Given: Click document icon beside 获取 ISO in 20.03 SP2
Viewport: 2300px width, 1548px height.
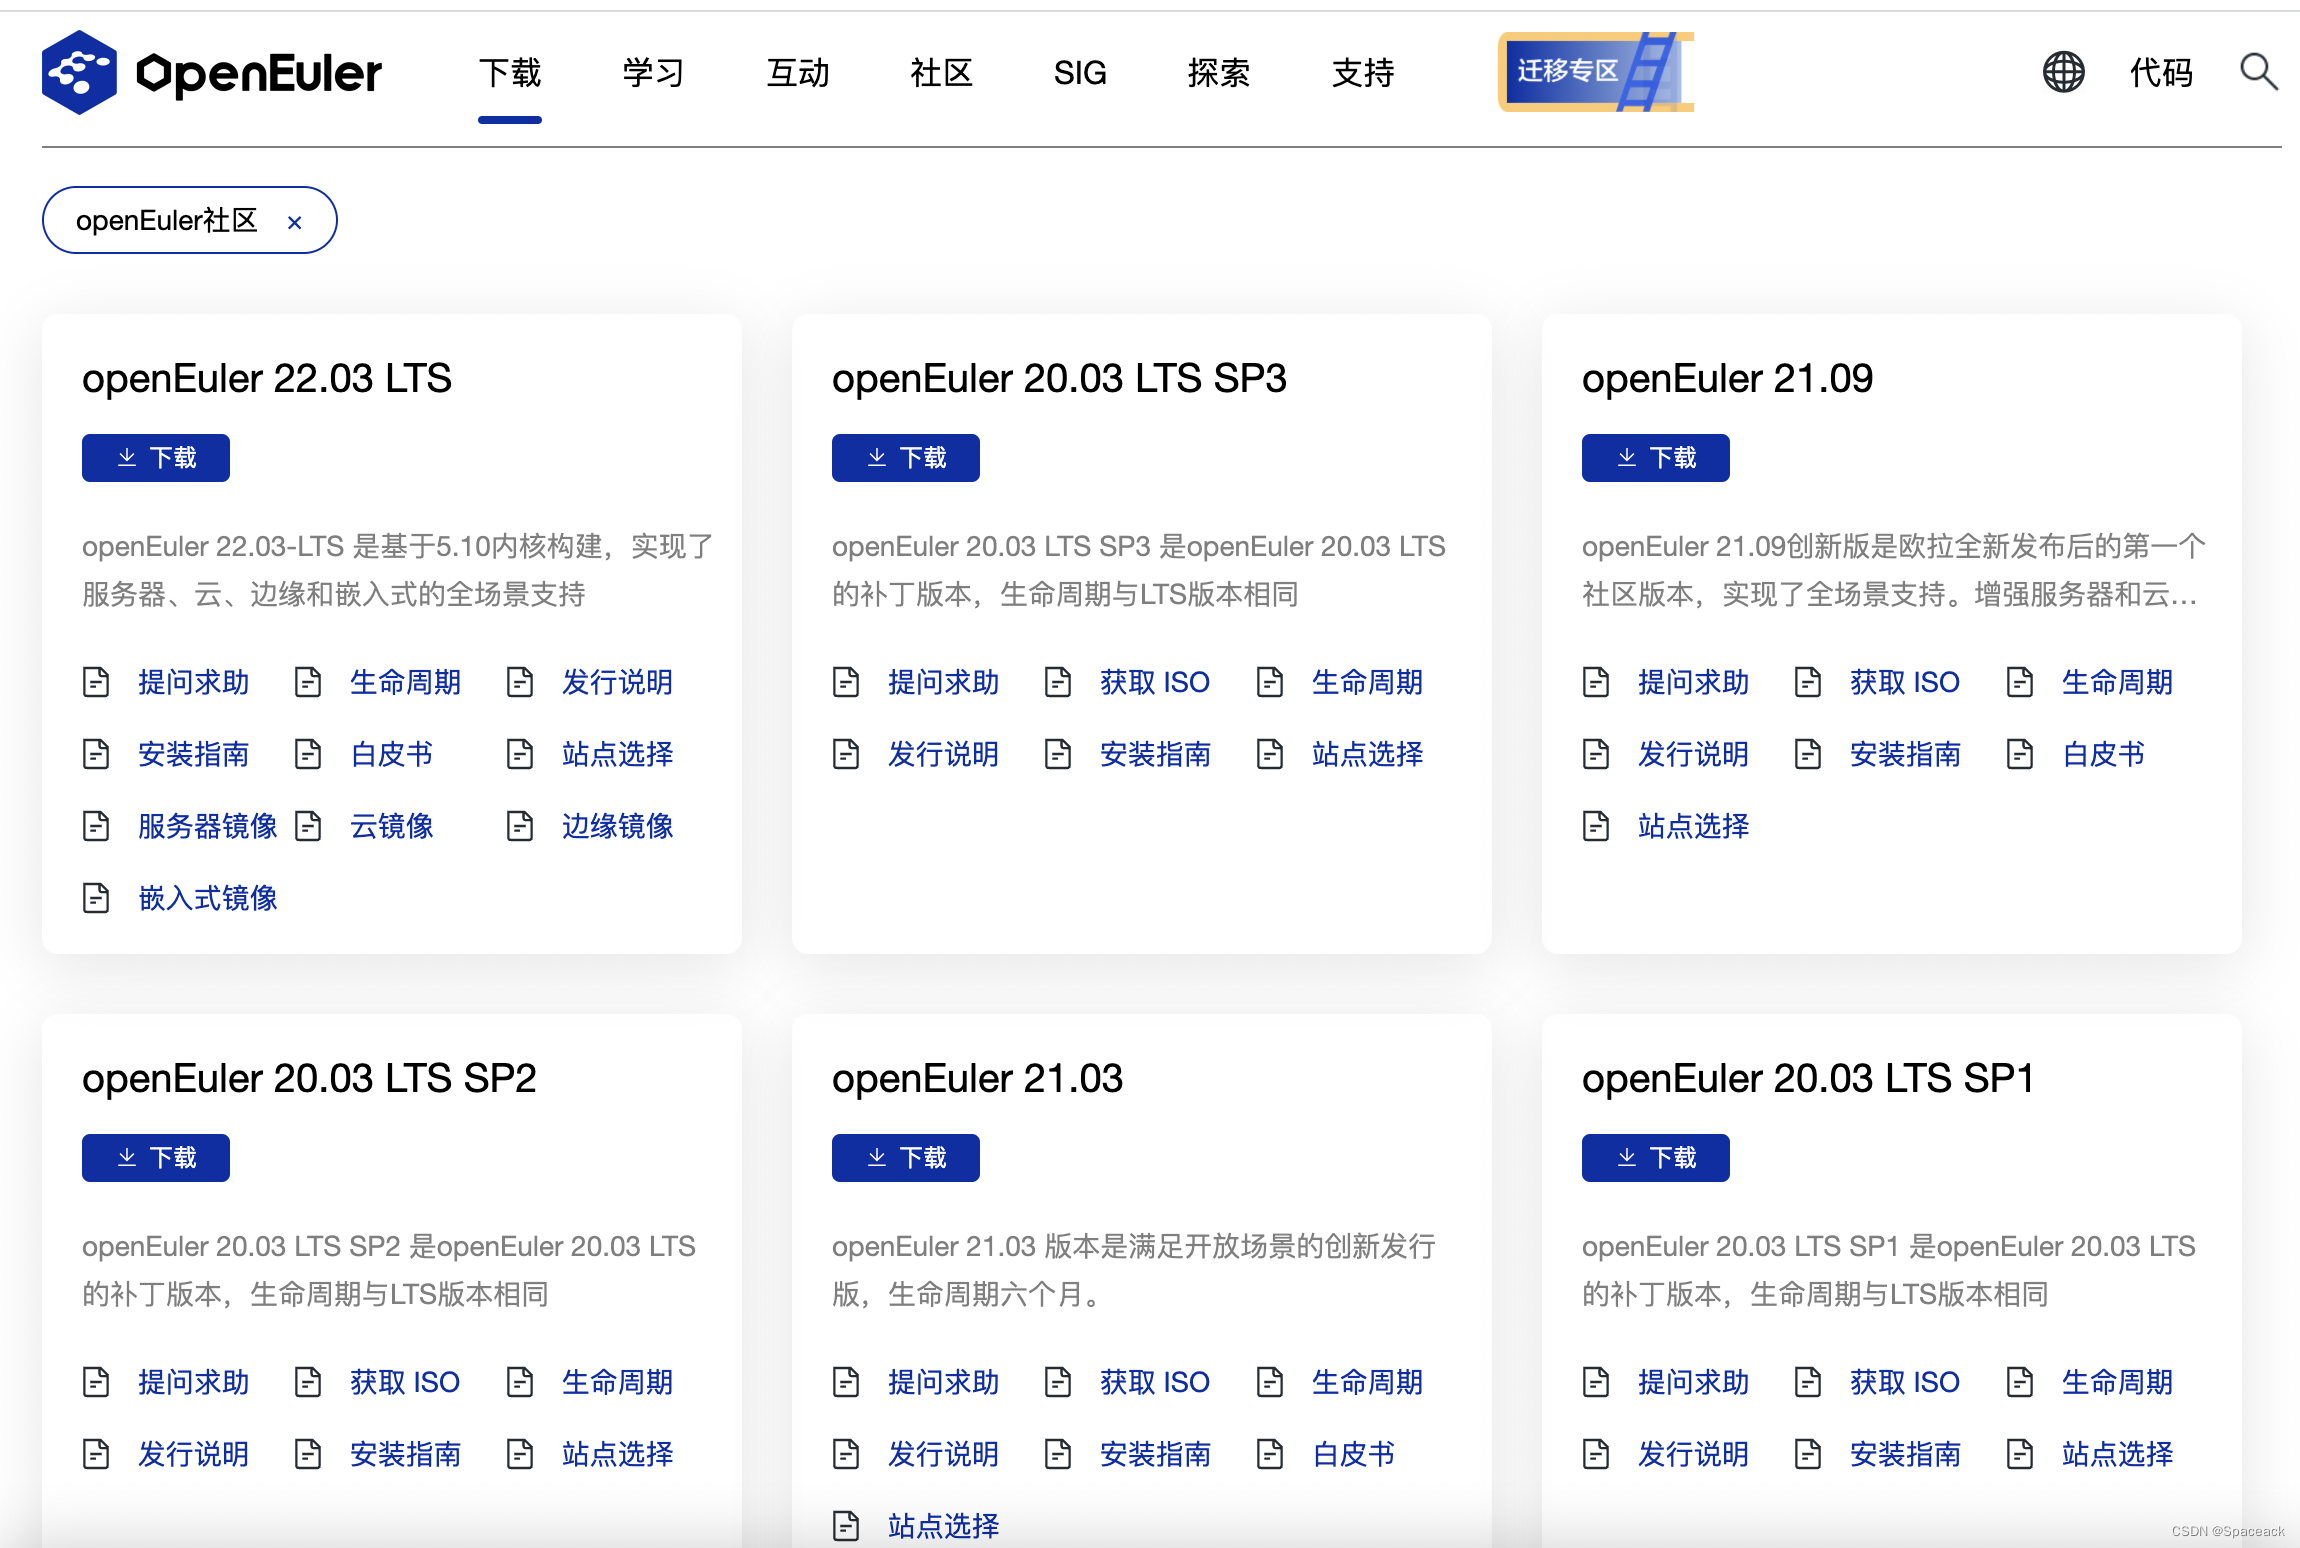Looking at the screenshot, I should pyautogui.click(x=308, y=1382).
